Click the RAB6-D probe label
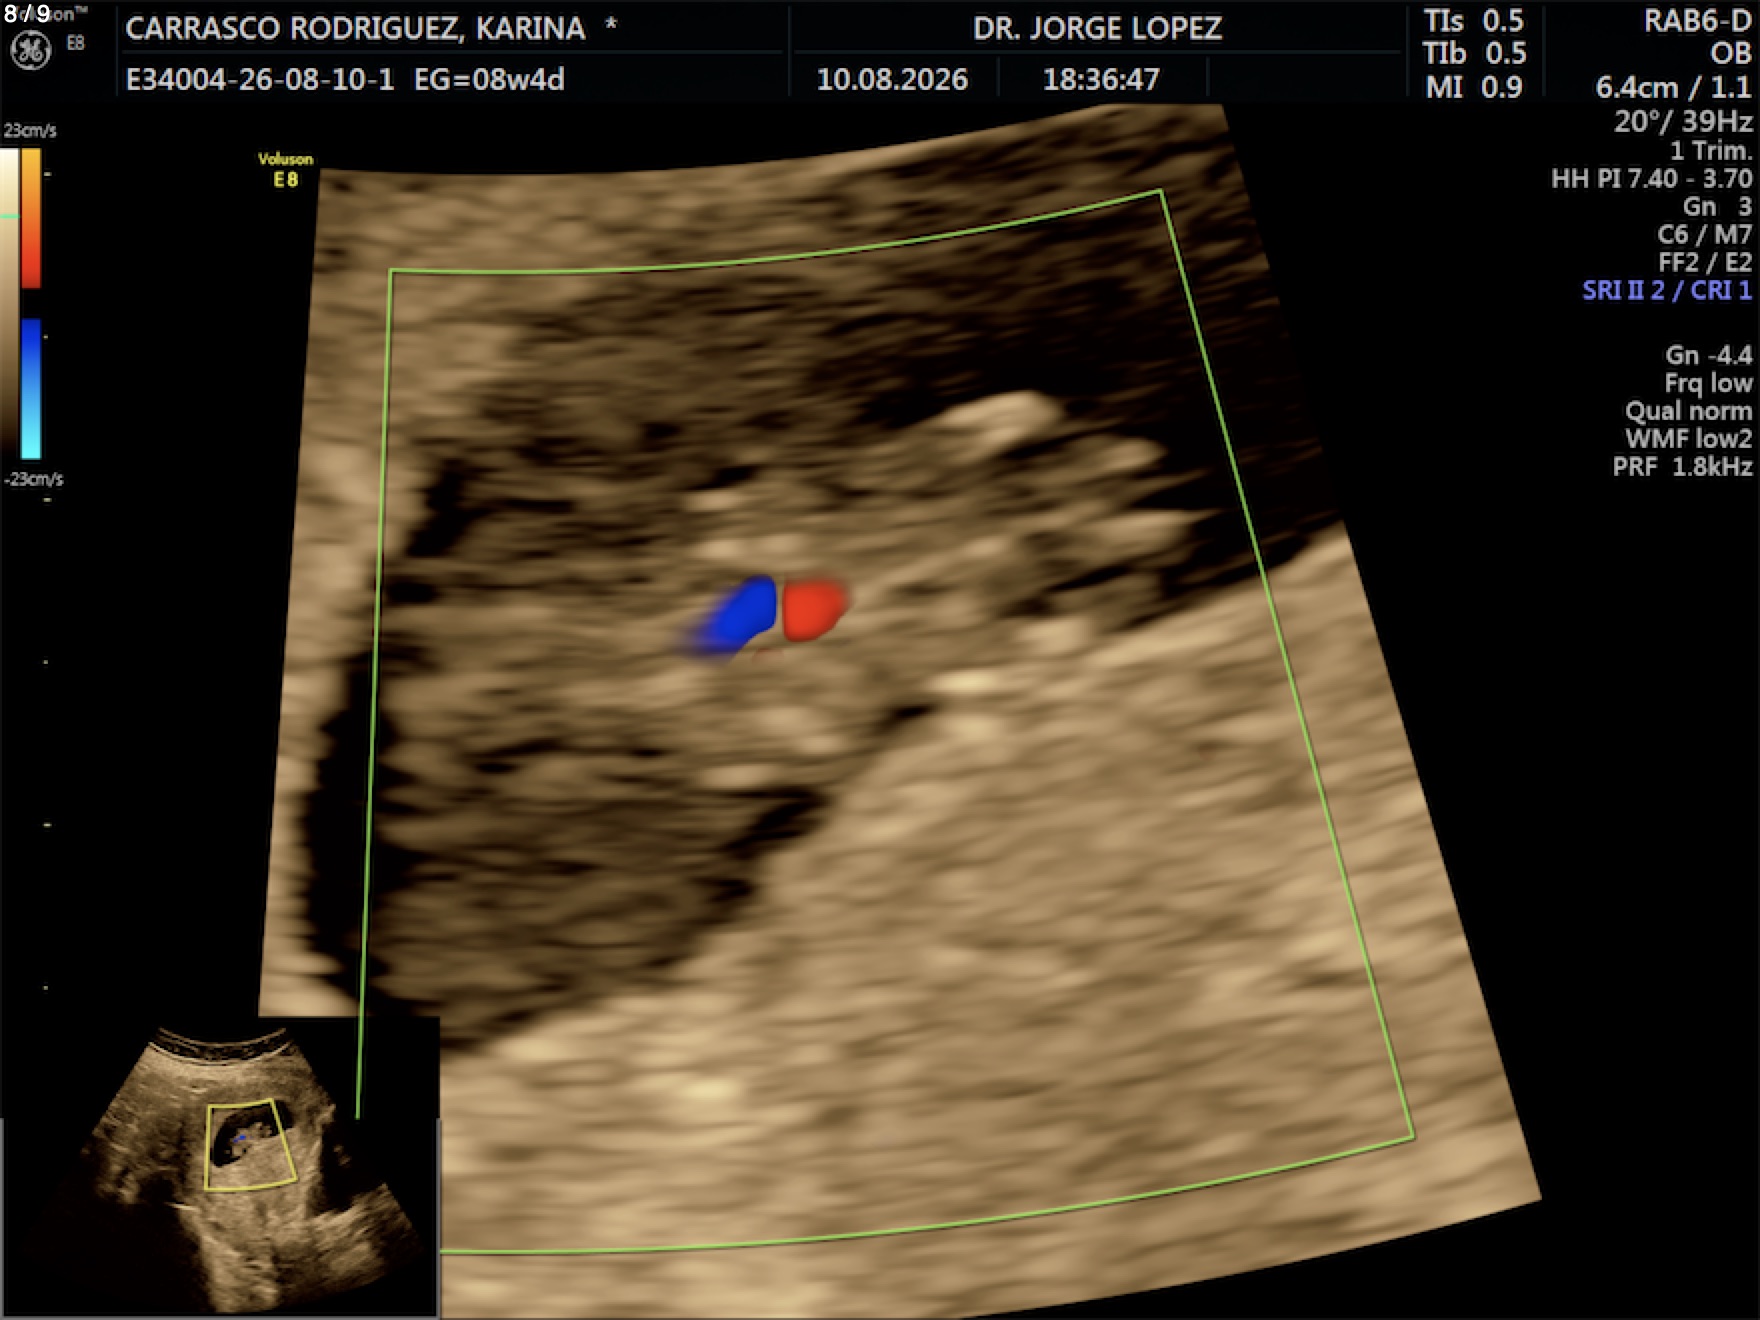Viewport: 1760px width, 1320px height. click(1697, 21)
